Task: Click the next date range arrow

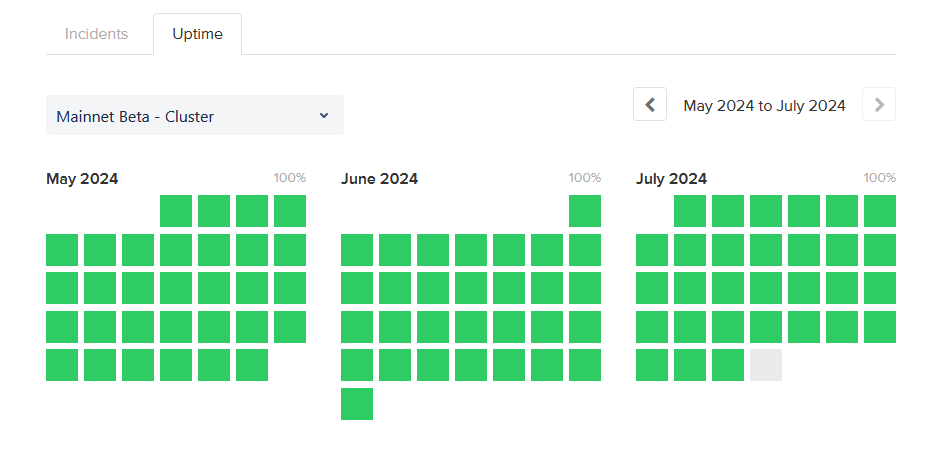Action: 879,105
